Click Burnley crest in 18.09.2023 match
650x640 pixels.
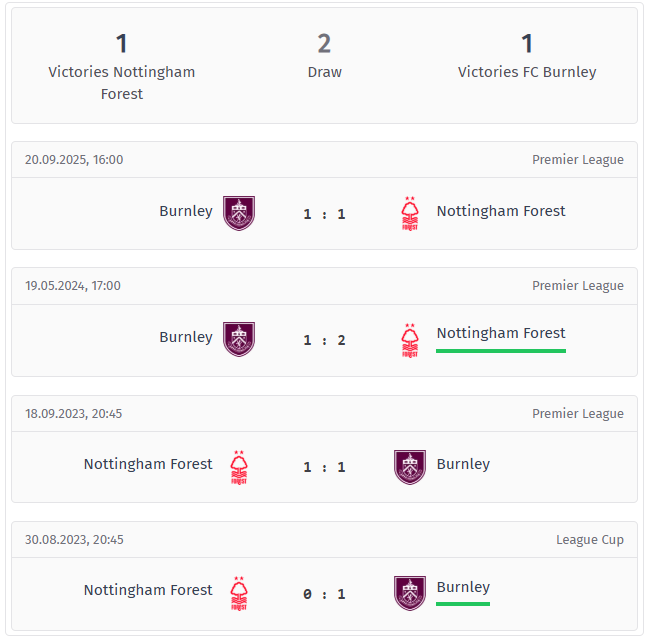[x=410, y=466]
